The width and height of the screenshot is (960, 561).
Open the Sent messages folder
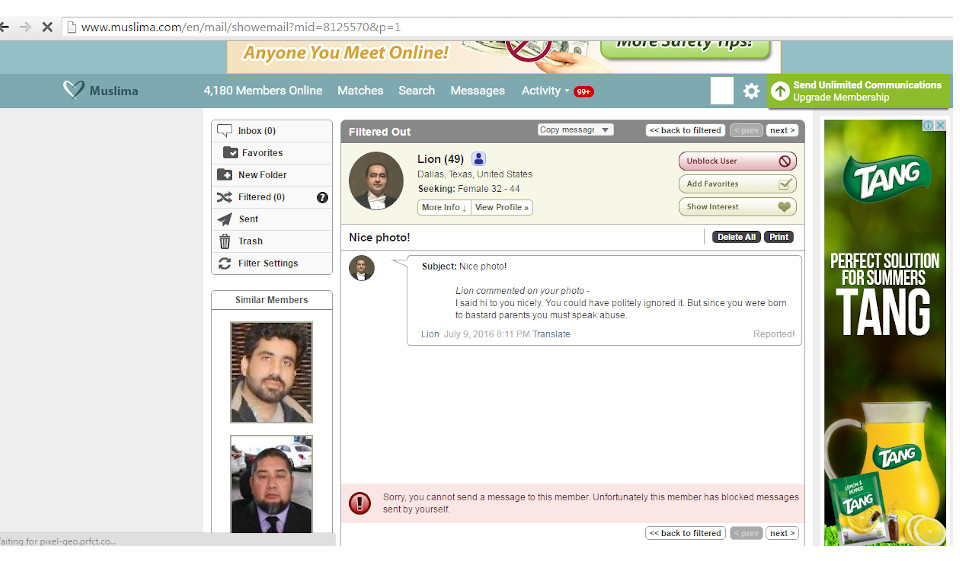[248, 219]
